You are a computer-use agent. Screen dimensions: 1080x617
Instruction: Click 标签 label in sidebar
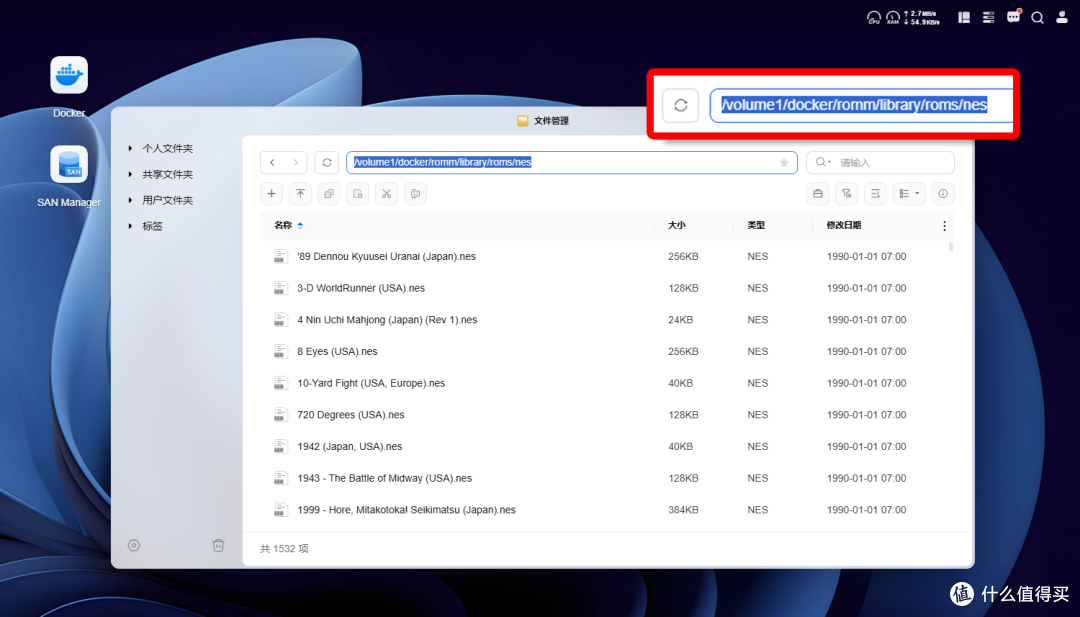(152, 226)
